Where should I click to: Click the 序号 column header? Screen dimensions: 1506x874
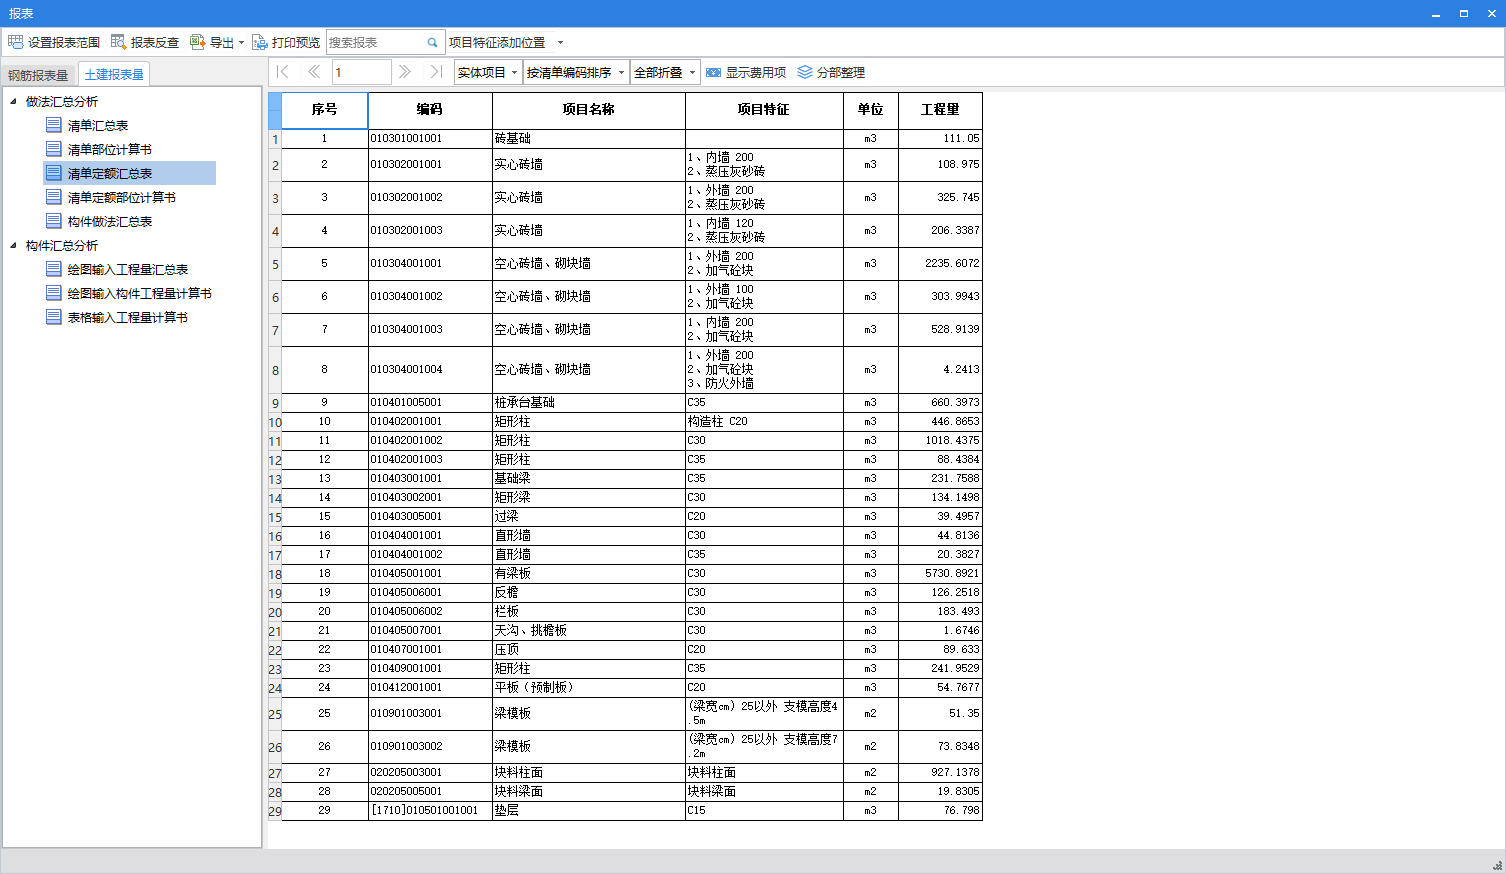pos(324,110)
